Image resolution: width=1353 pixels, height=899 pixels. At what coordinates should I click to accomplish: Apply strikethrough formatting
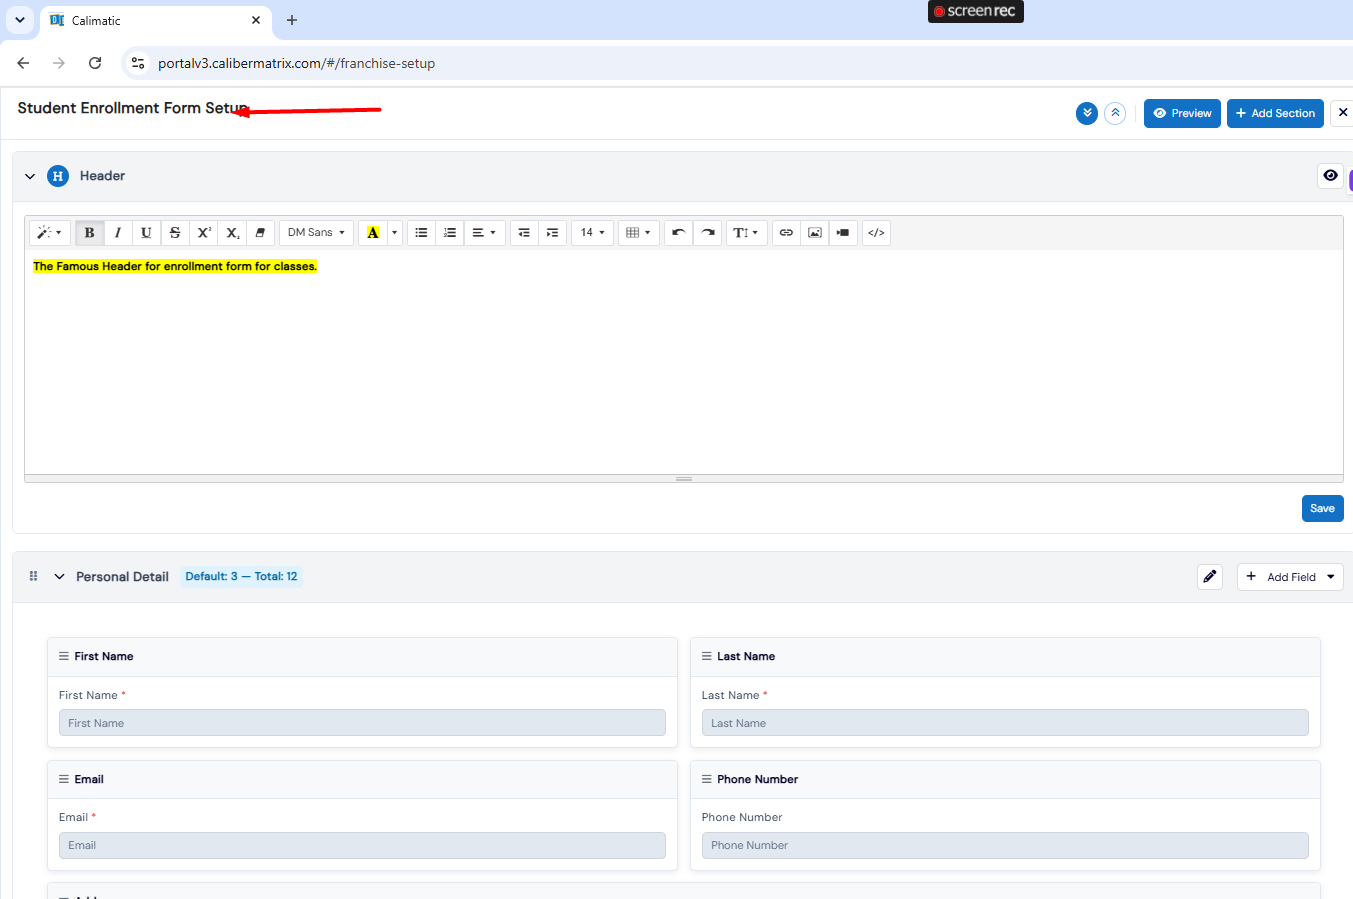coord(175,233)
